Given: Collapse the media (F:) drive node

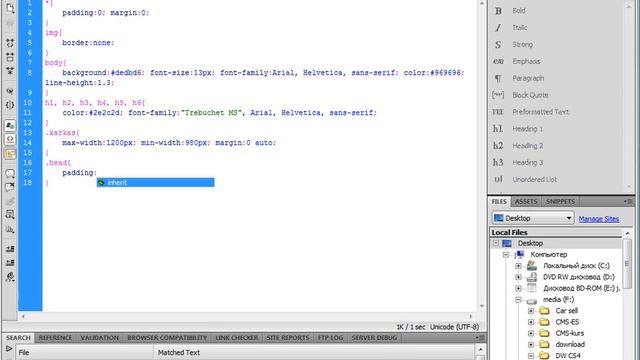Looking at the screenshot, I should [x=518, y=300].
